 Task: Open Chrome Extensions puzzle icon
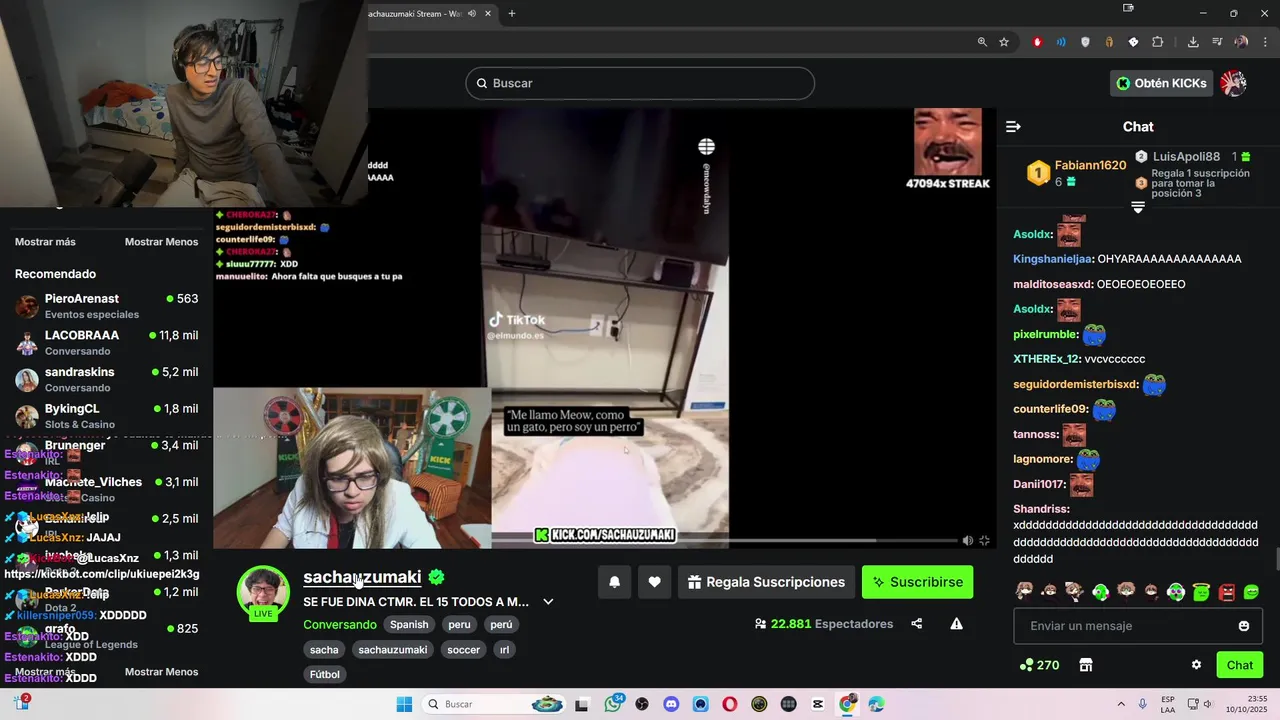pos(1158,42)
